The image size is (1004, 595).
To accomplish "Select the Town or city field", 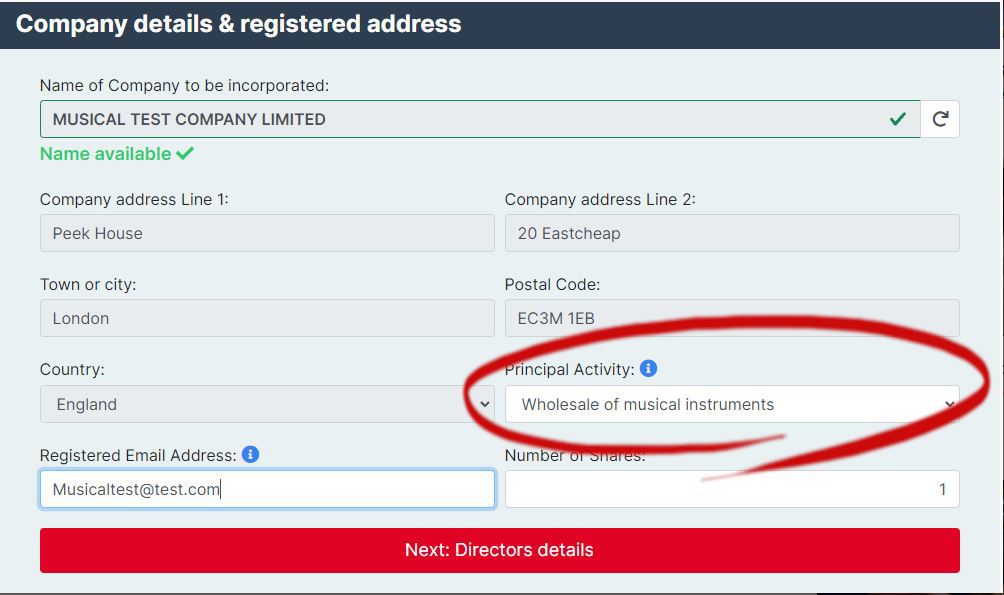I will tap(265, 318).
